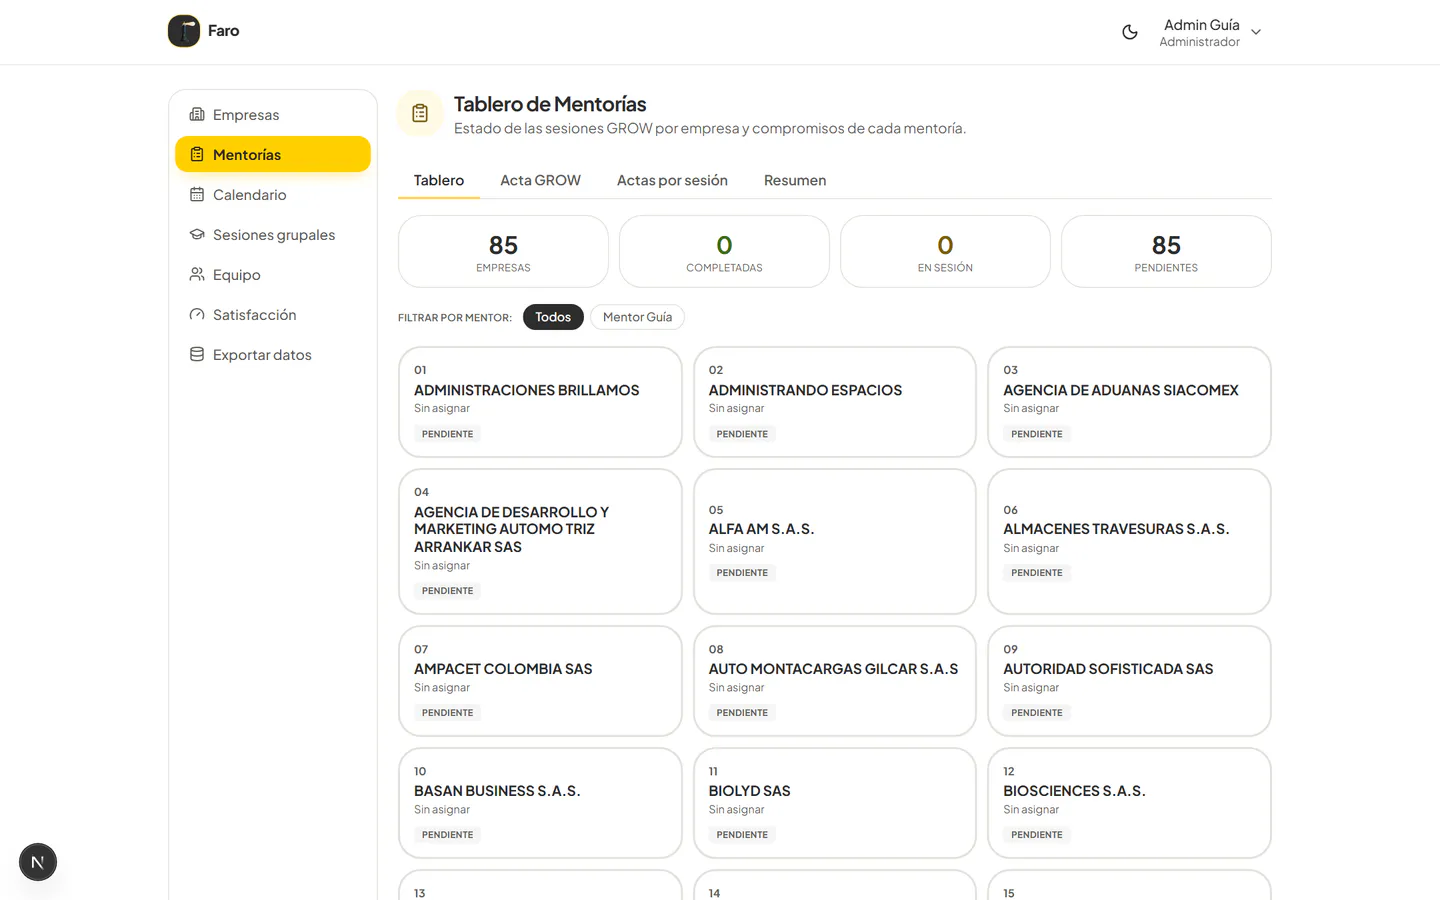Select the Tablero tab
1440x900 pixels.
tap(439, 180)
